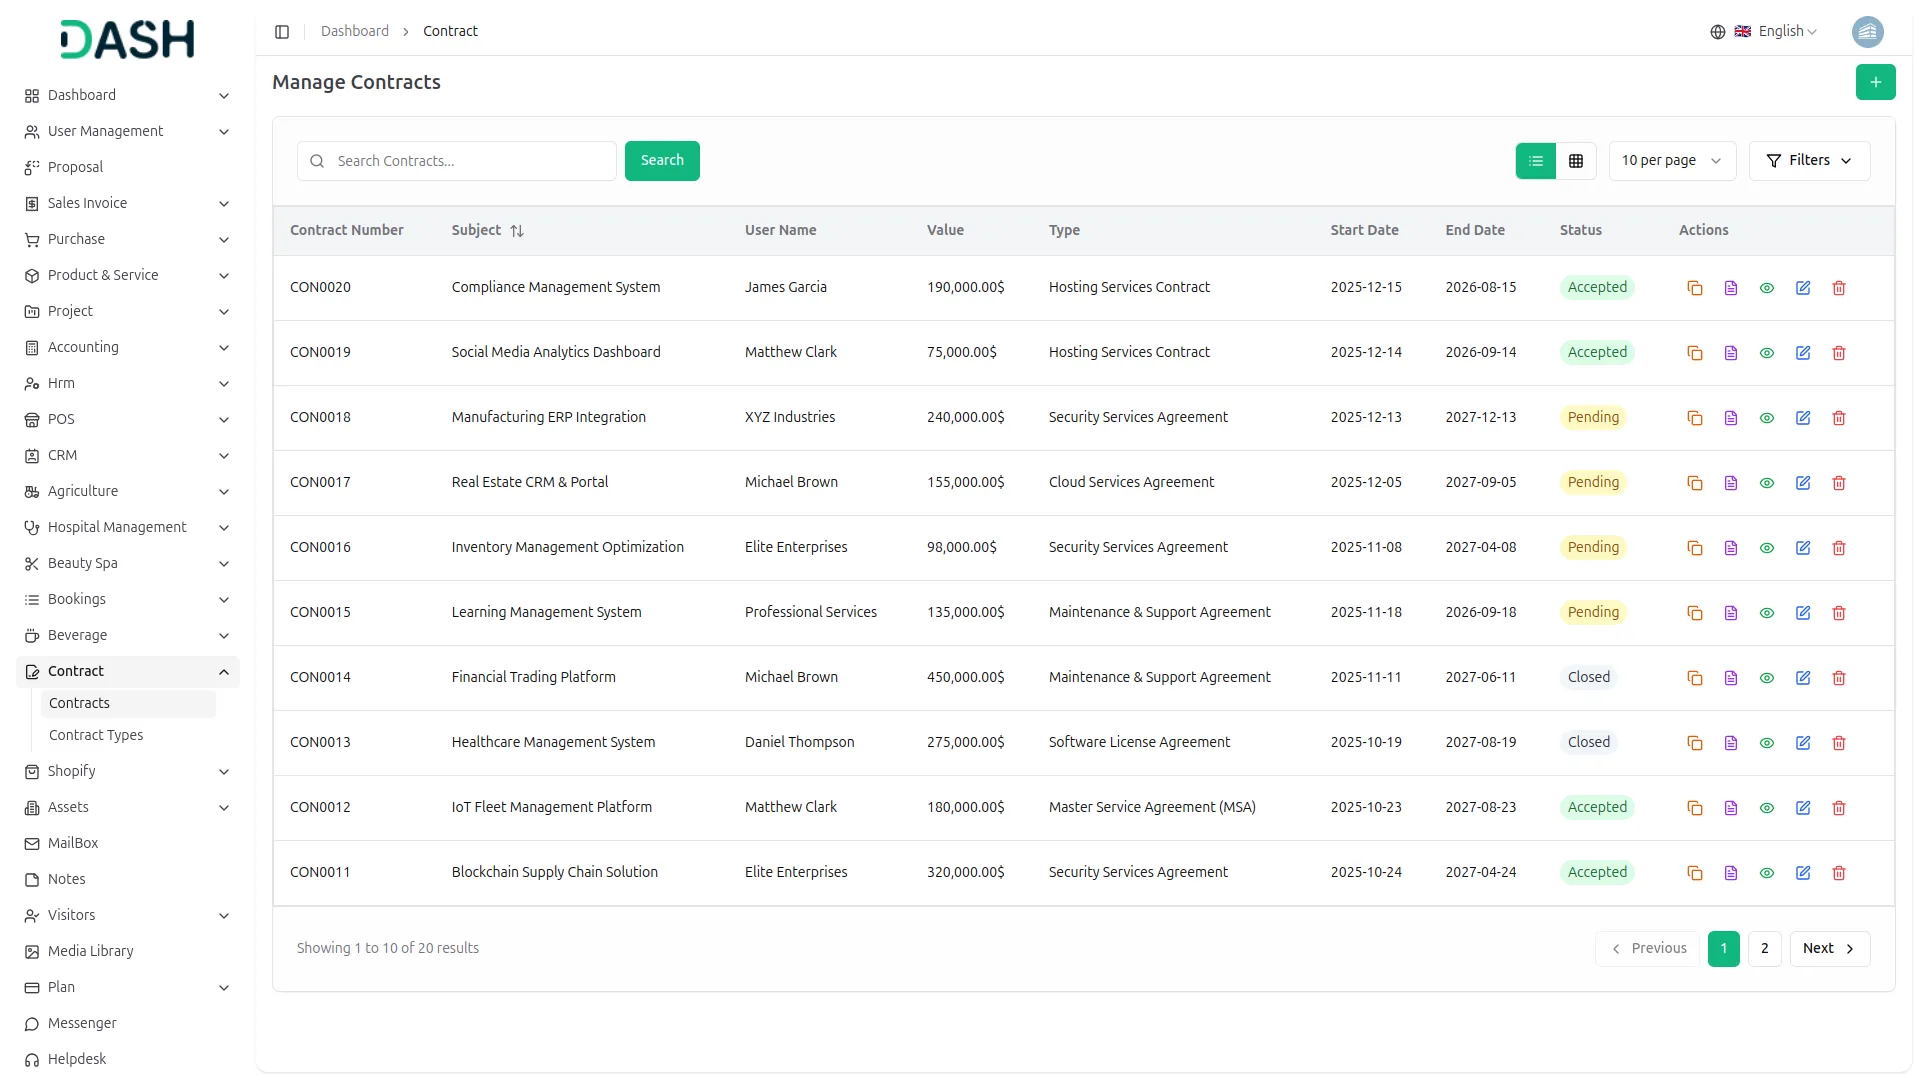Switch to grid view layout

pos(1575,161)
